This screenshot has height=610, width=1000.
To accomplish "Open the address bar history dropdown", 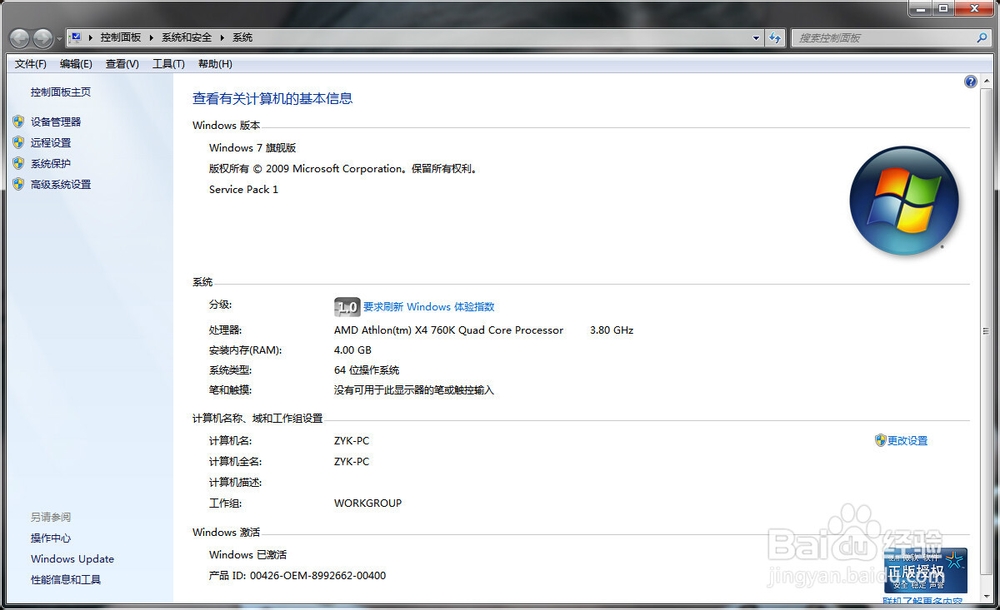I will pyautogui.click(x=756, y=38).
